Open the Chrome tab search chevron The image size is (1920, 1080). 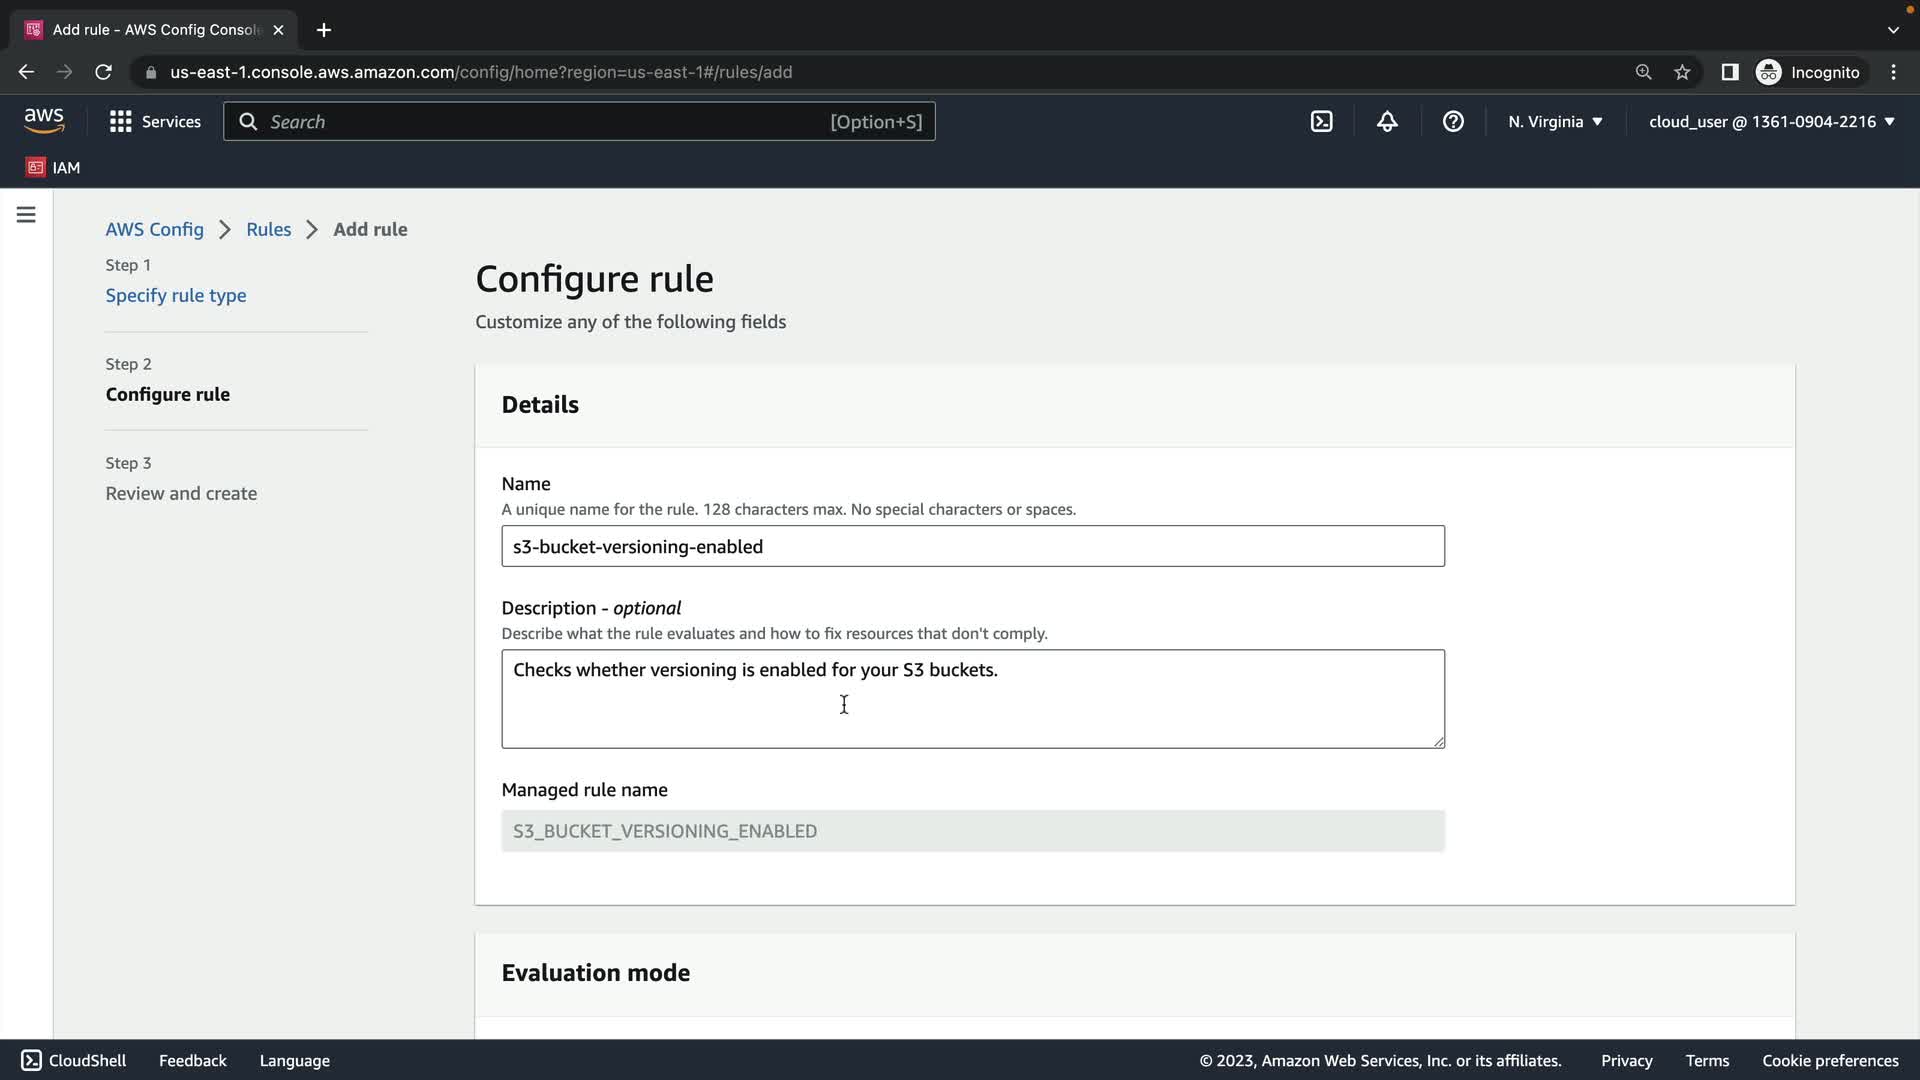pos(1892,30)
